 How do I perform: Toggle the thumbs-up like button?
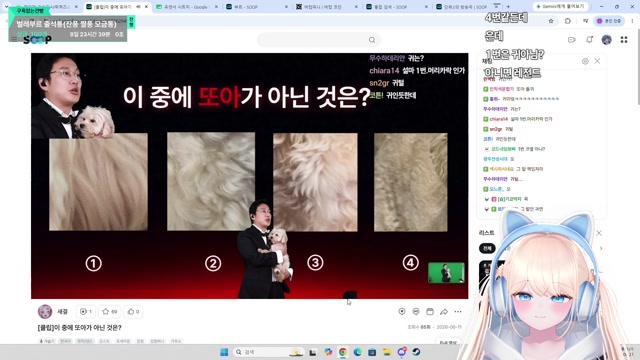point(133,311)
